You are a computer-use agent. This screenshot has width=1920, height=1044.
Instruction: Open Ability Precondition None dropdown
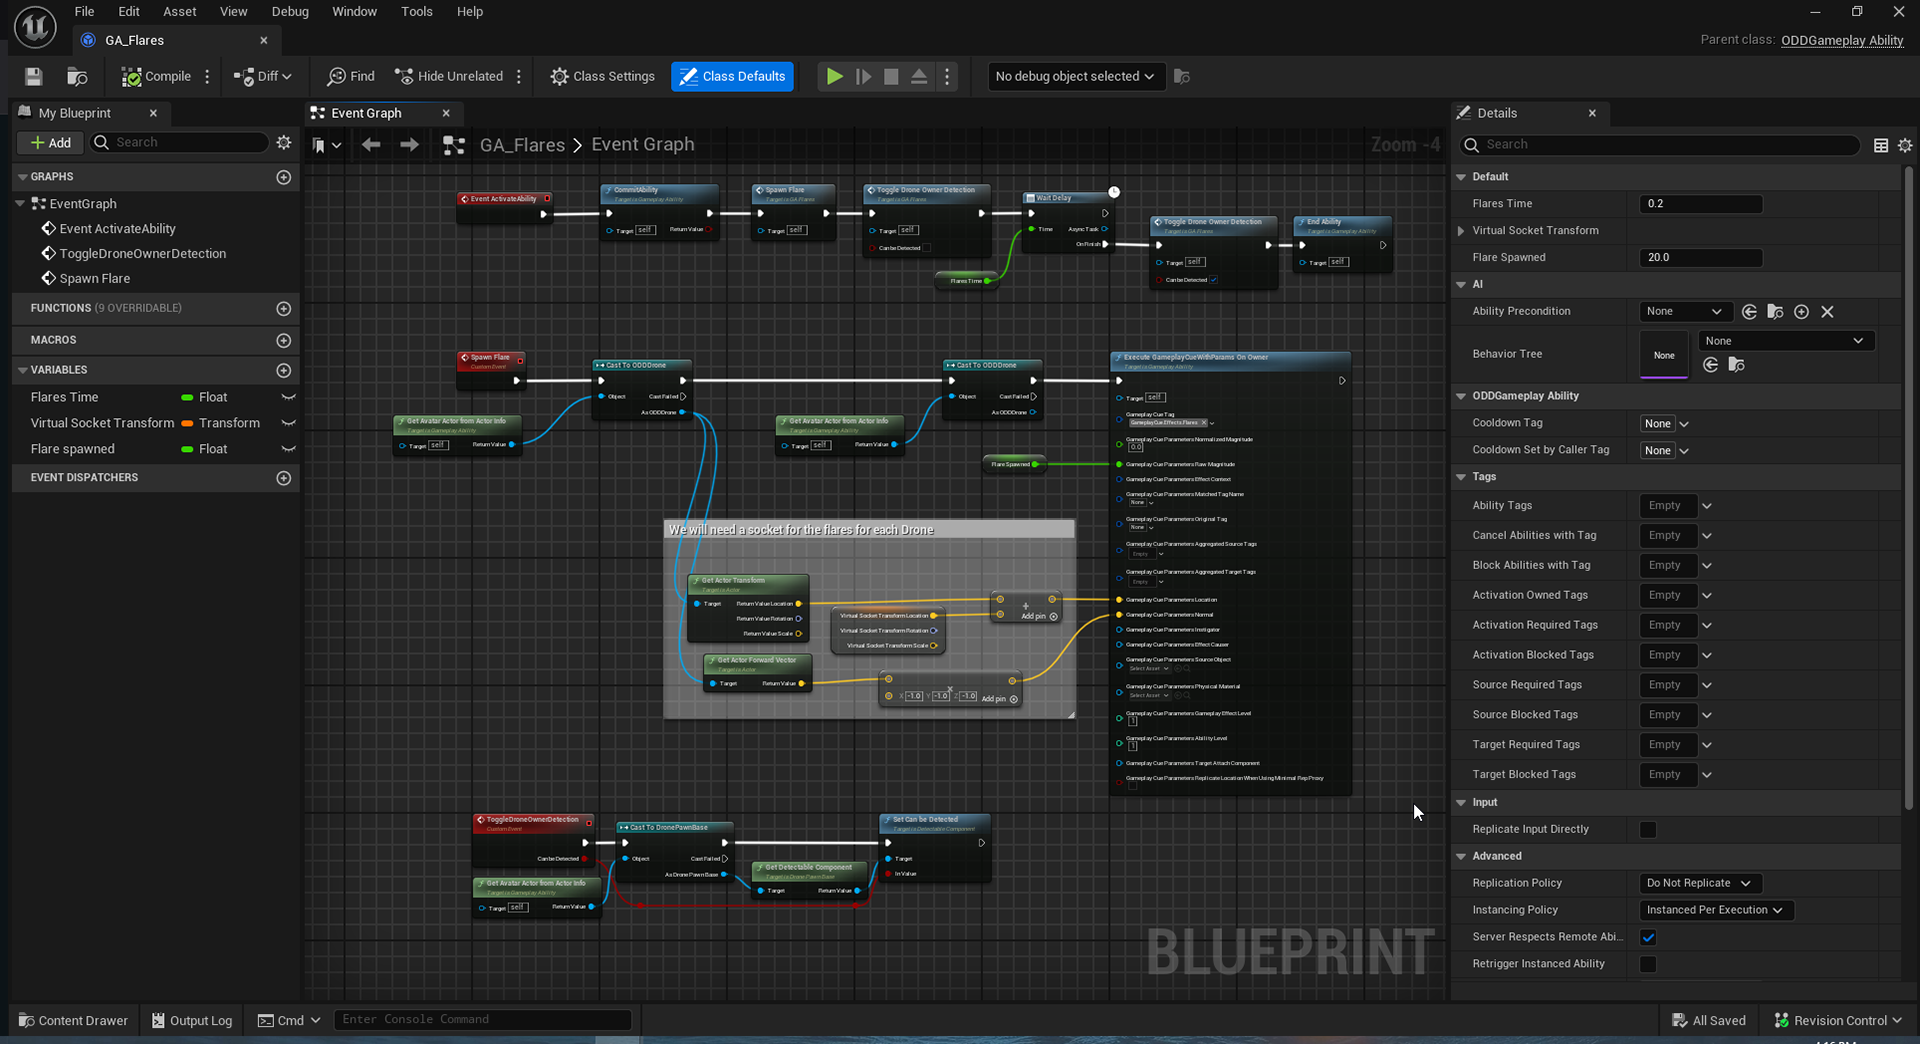(x=1684, y=312)
